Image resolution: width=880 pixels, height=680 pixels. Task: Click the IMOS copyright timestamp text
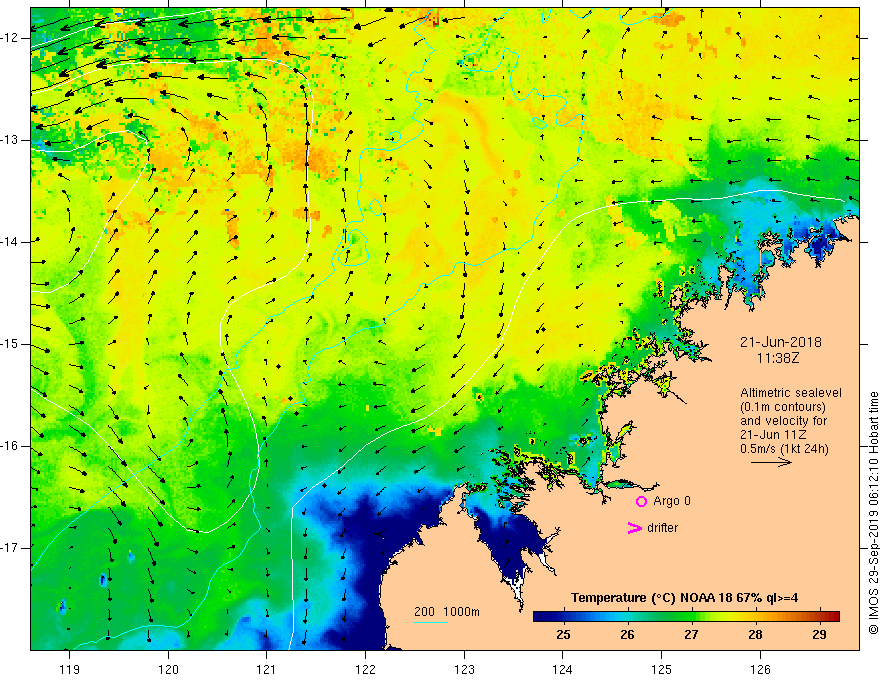coord(873,513)
